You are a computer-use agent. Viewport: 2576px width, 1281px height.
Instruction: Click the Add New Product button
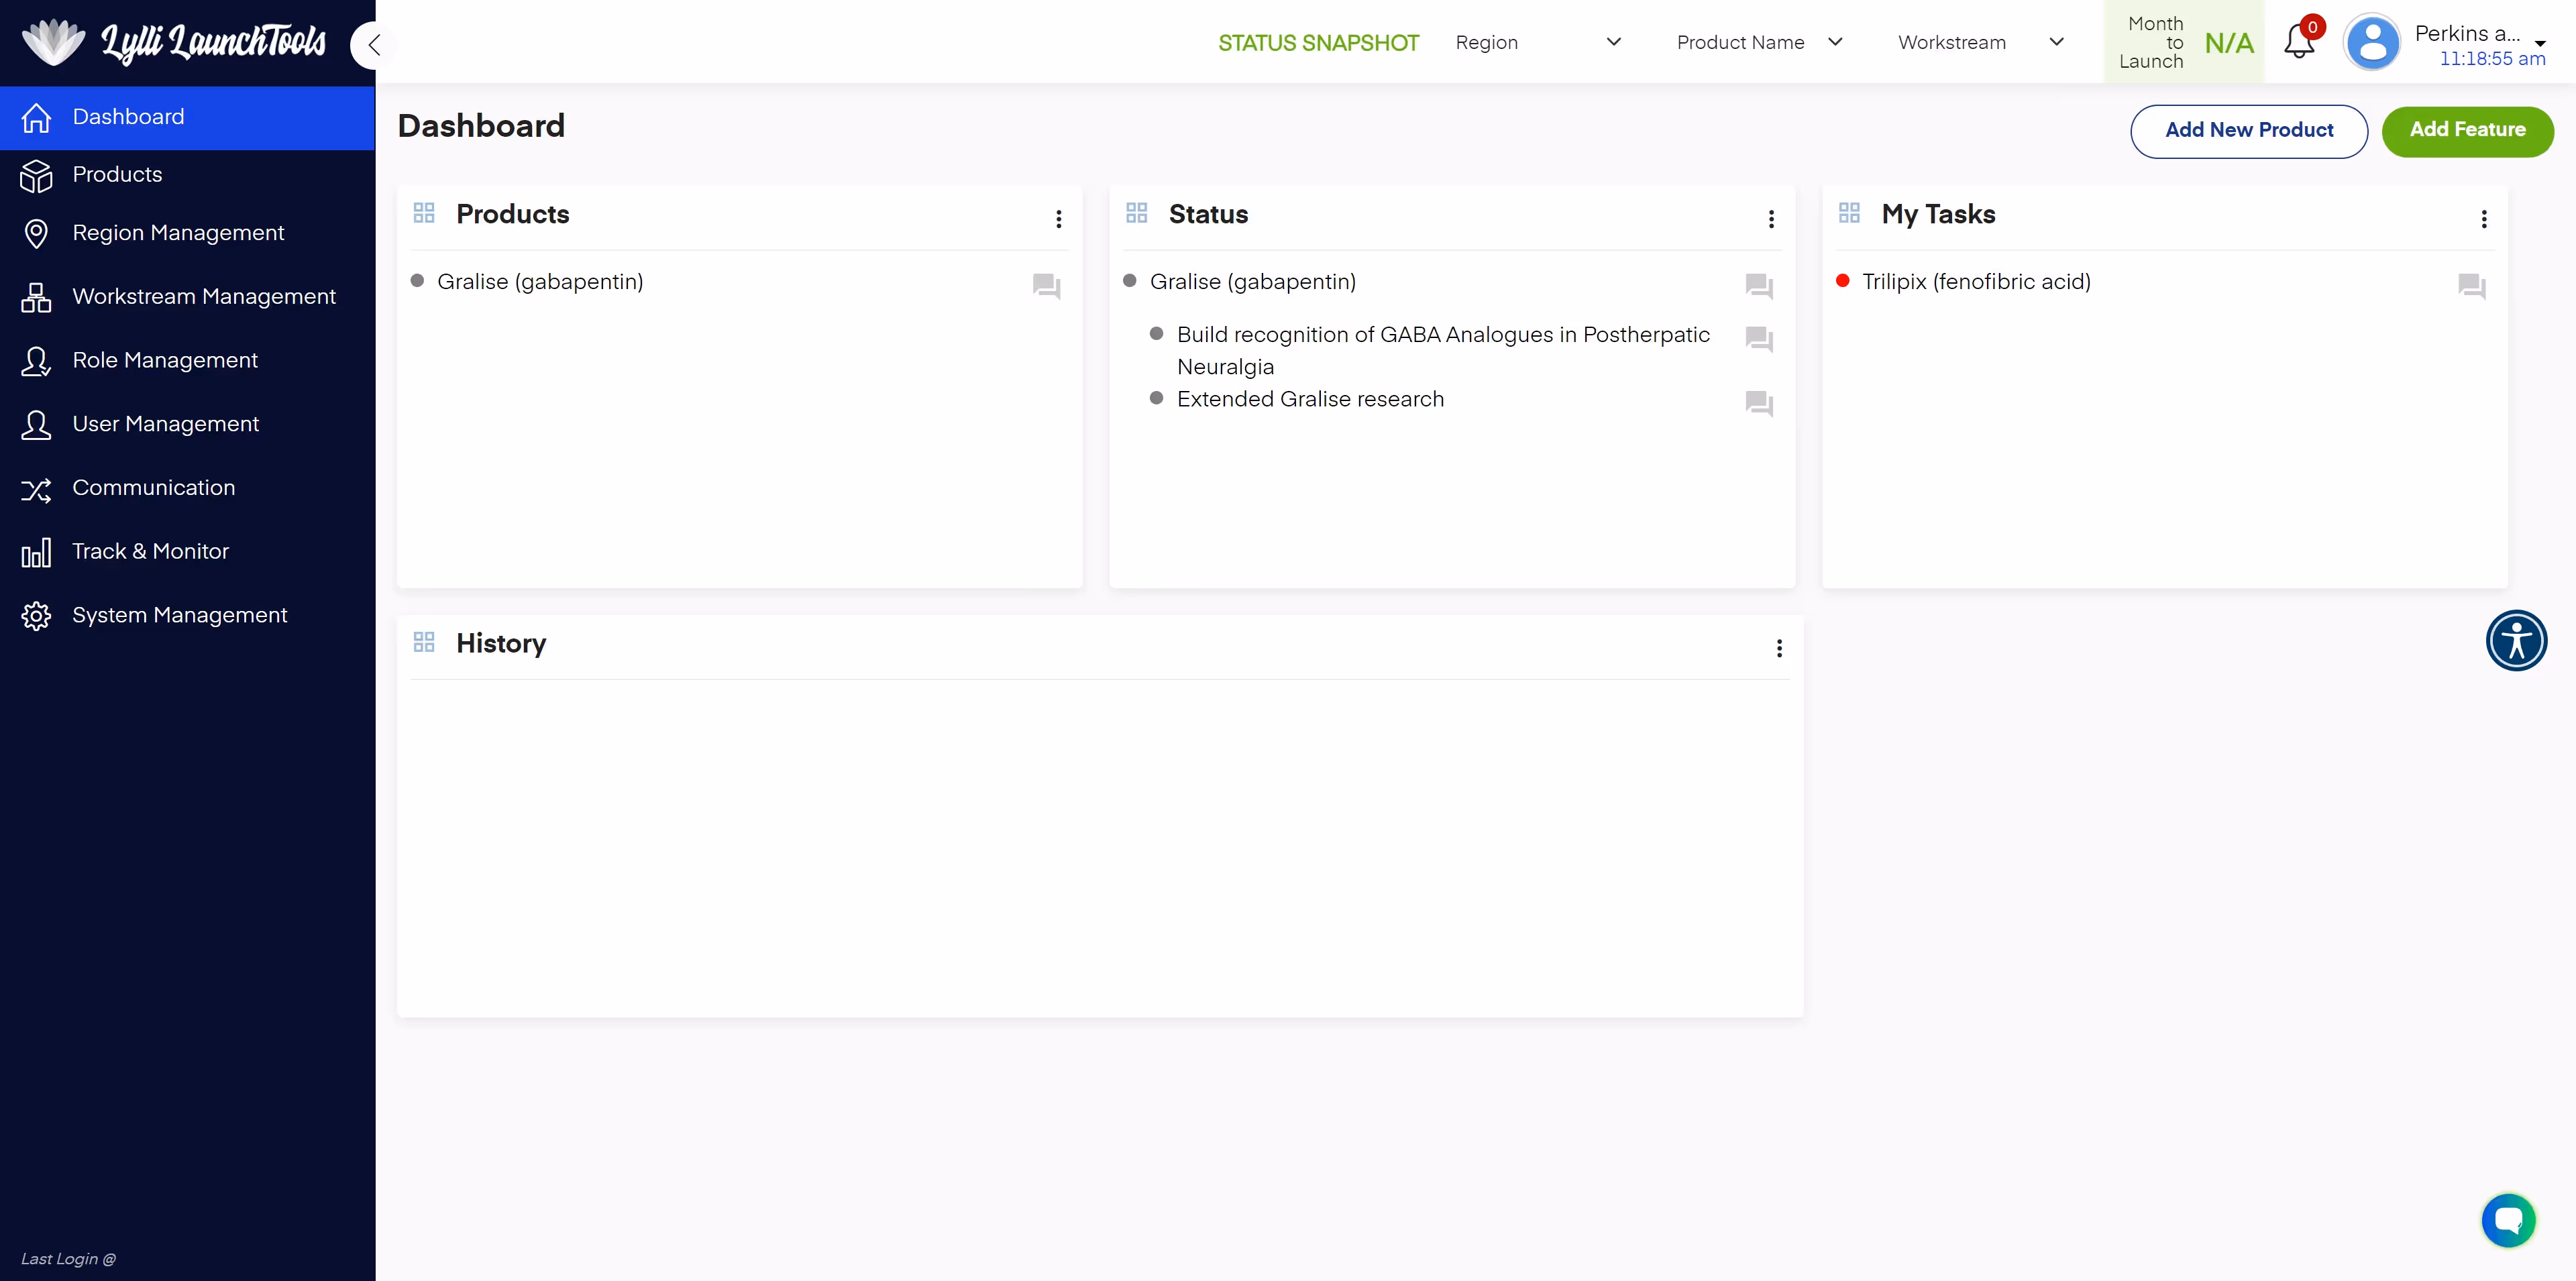pyautogui.click(x=2248, y=130)
